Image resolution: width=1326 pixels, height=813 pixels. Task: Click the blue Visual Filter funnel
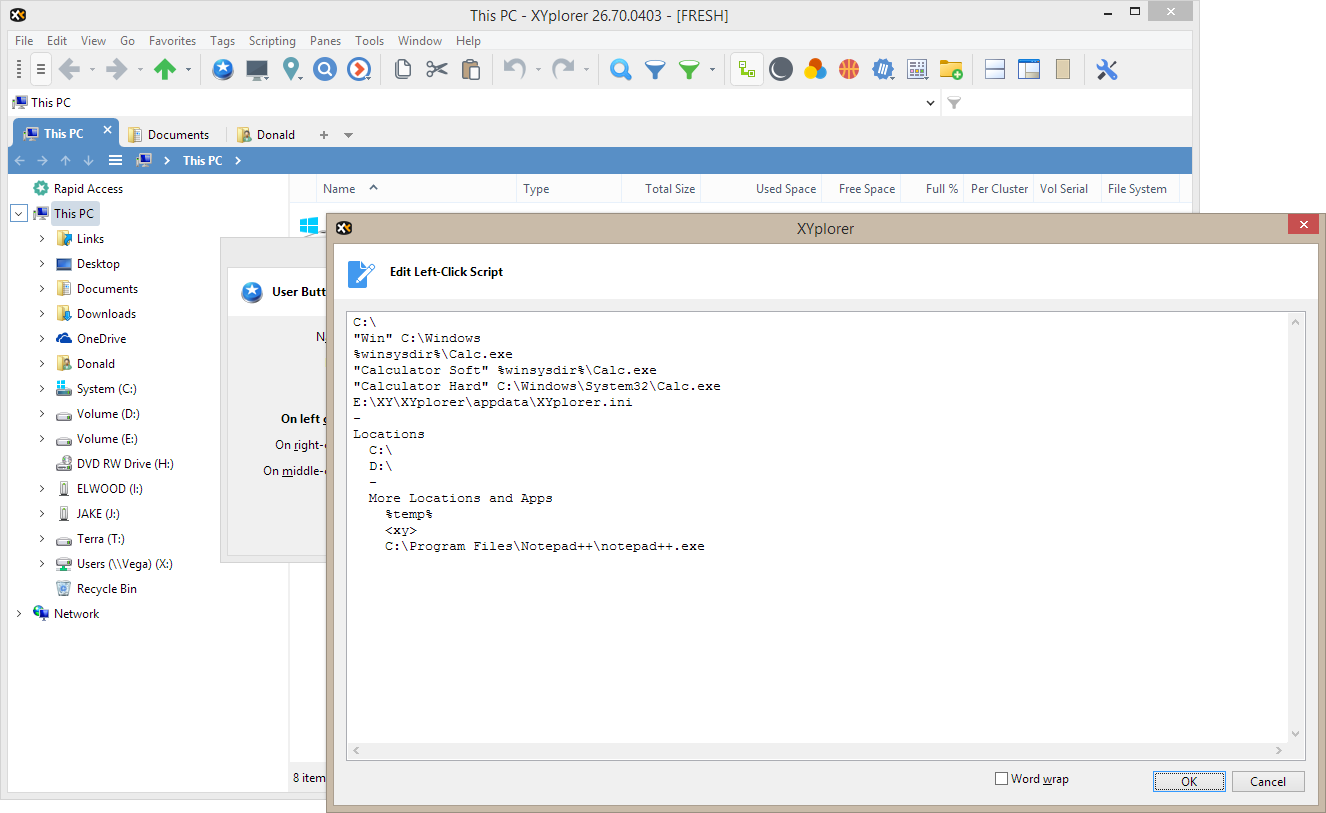tap(655, 69)
